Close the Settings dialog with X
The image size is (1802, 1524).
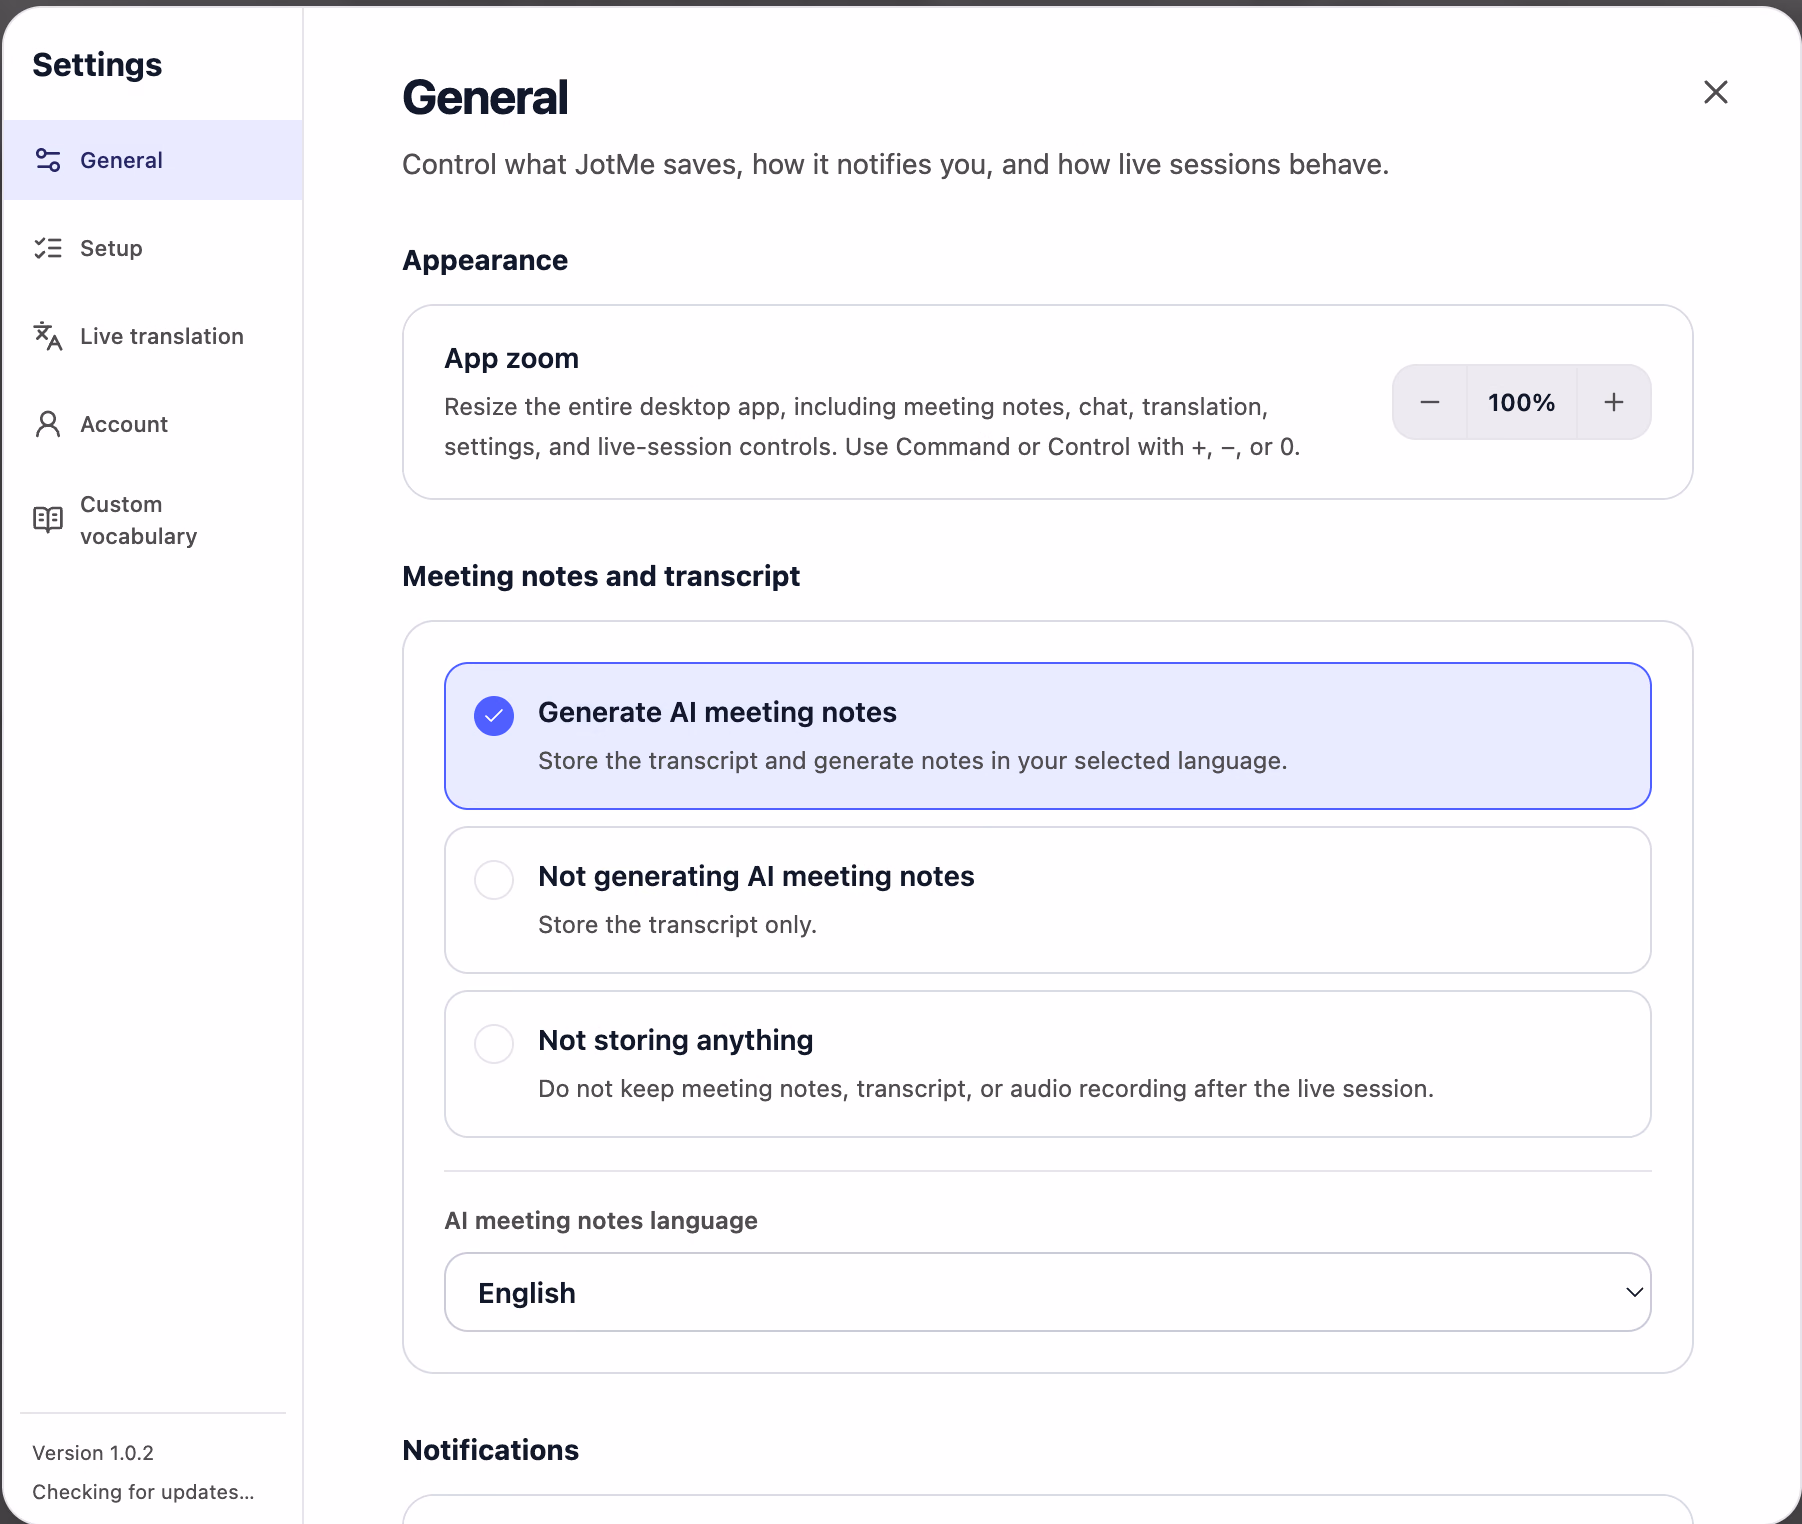point(1716,92)
